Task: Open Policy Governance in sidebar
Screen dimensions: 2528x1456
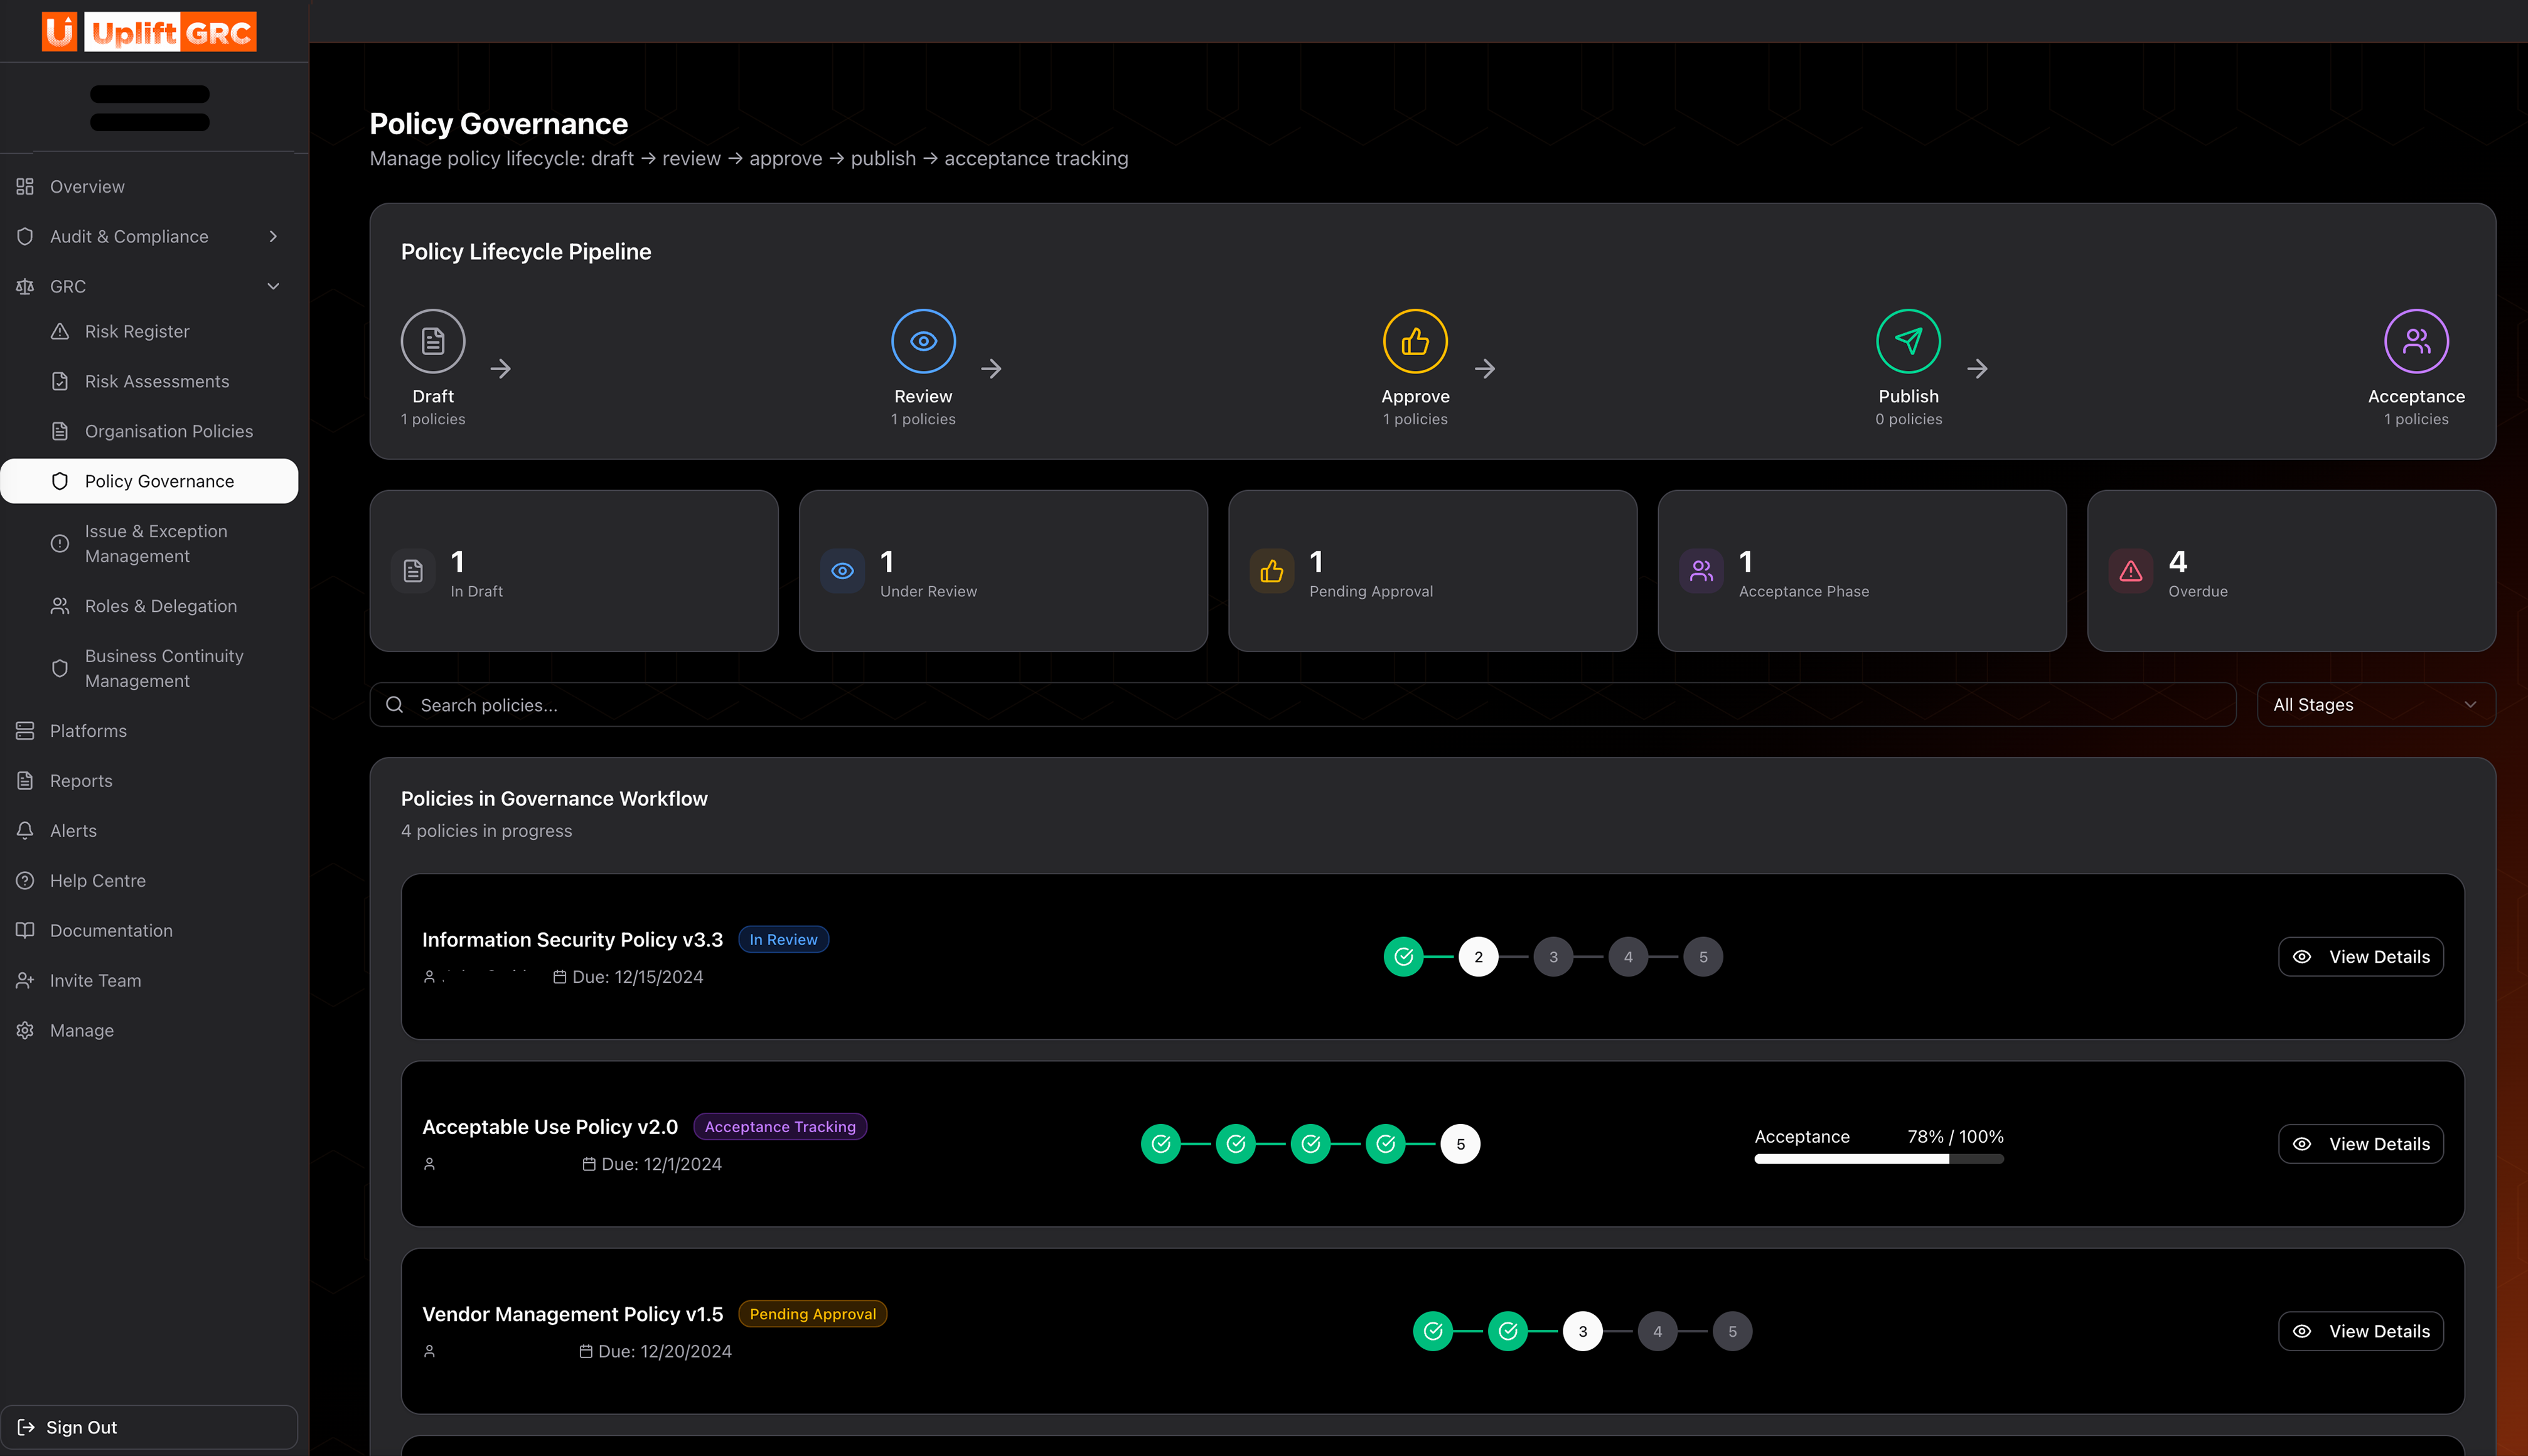Action: click(x=149, y=481)
